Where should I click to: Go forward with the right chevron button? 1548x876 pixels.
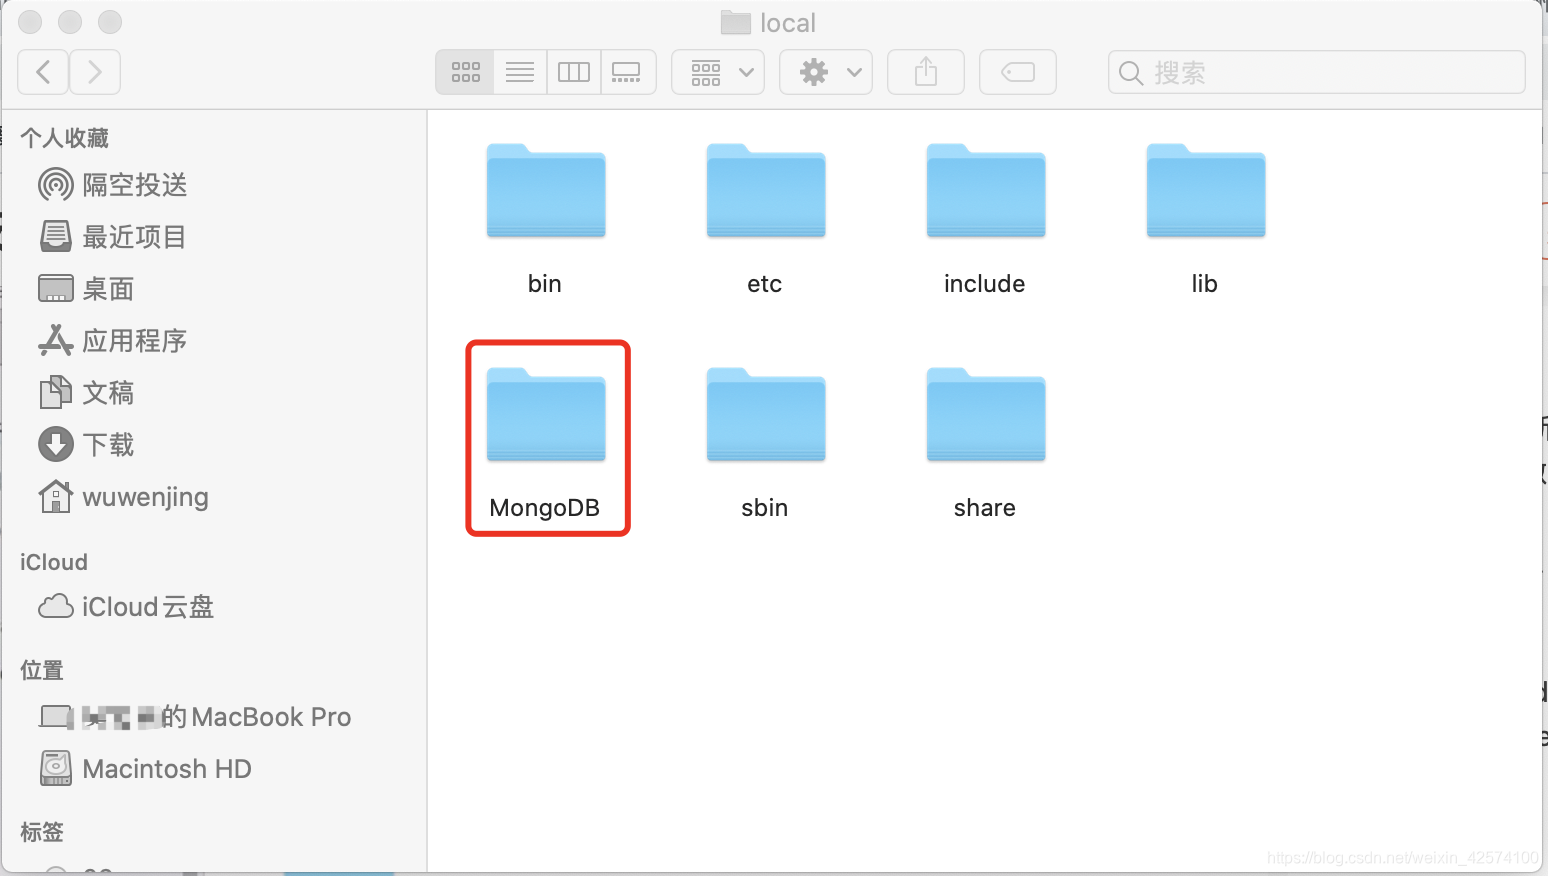[x=95, y=72]
